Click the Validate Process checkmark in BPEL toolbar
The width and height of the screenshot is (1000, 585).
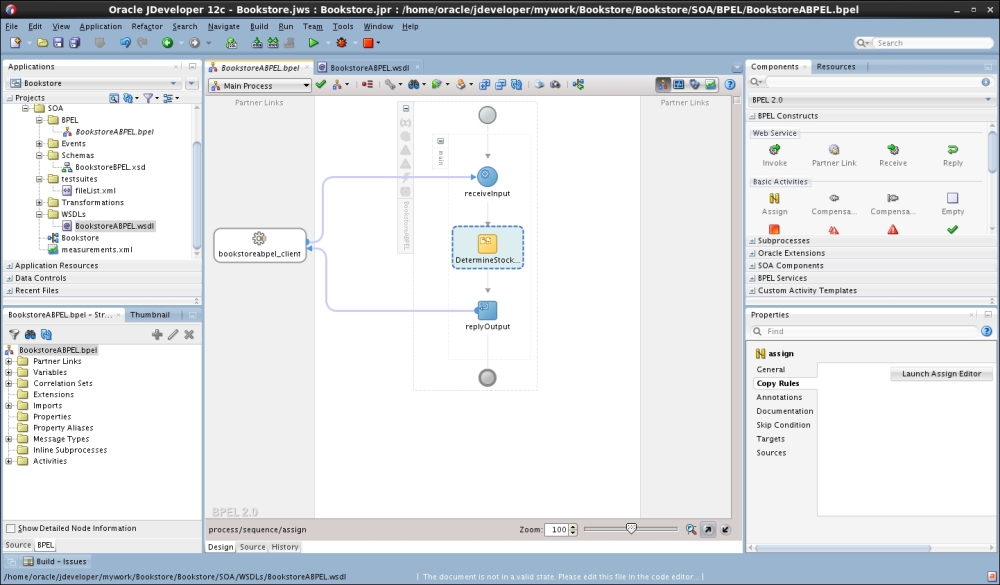[x=320, y=84]
